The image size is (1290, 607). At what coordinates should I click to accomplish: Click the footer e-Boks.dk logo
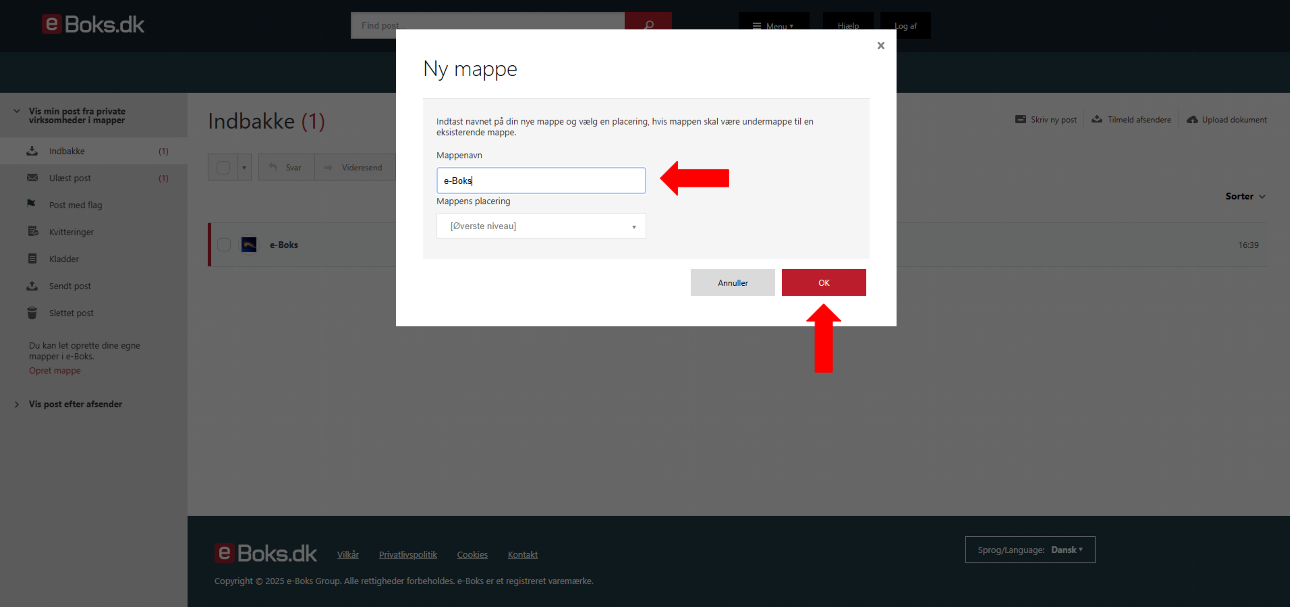click(x=266, y=553)
